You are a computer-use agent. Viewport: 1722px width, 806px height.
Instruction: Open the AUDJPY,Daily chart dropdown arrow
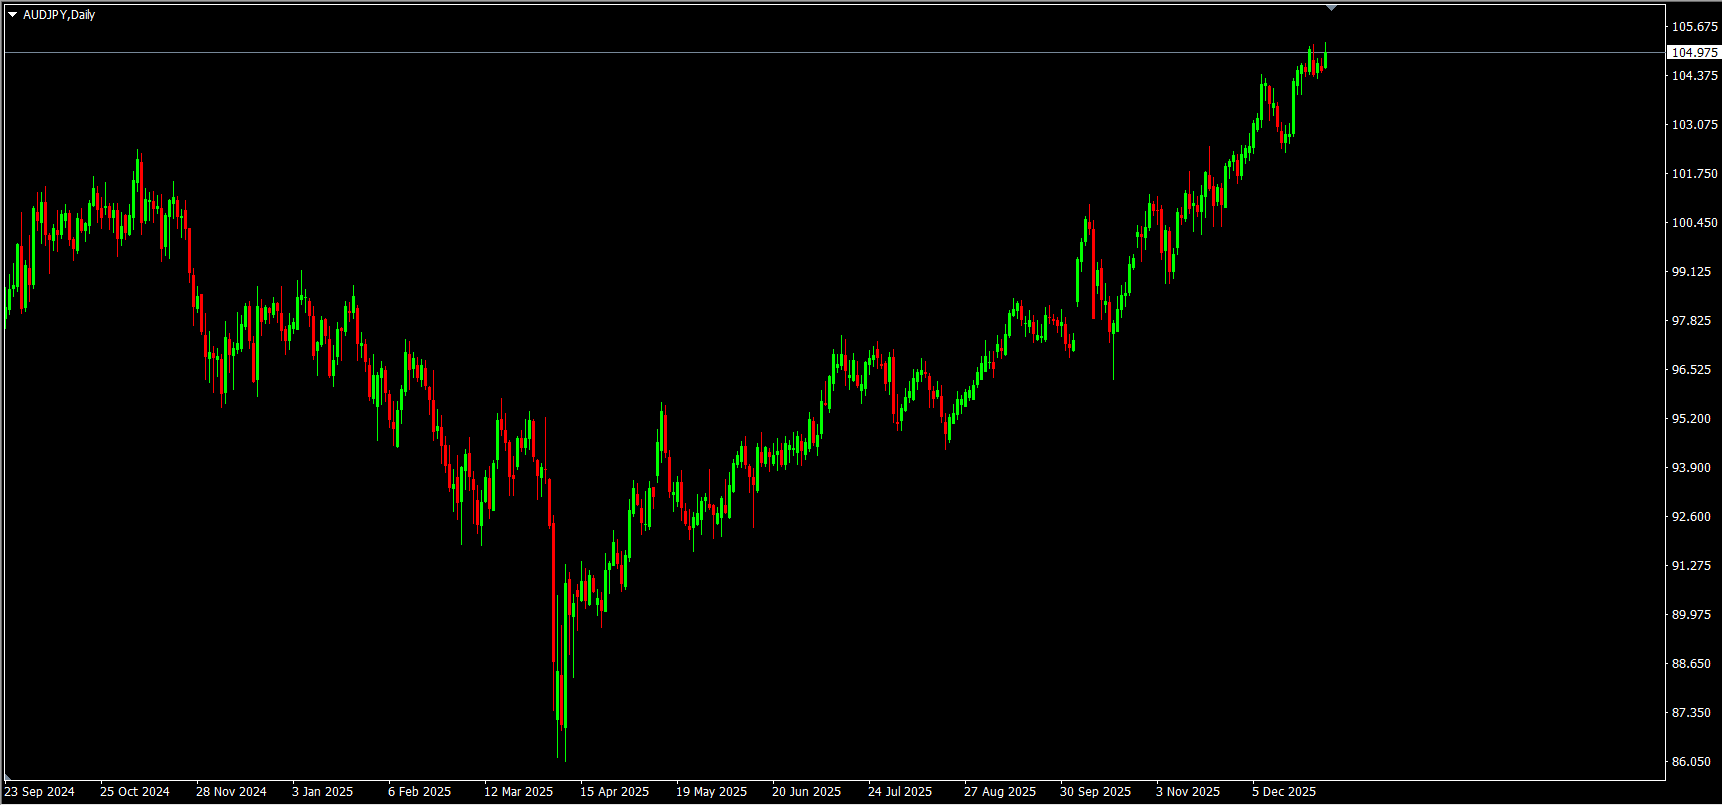(x=12, y=15)
